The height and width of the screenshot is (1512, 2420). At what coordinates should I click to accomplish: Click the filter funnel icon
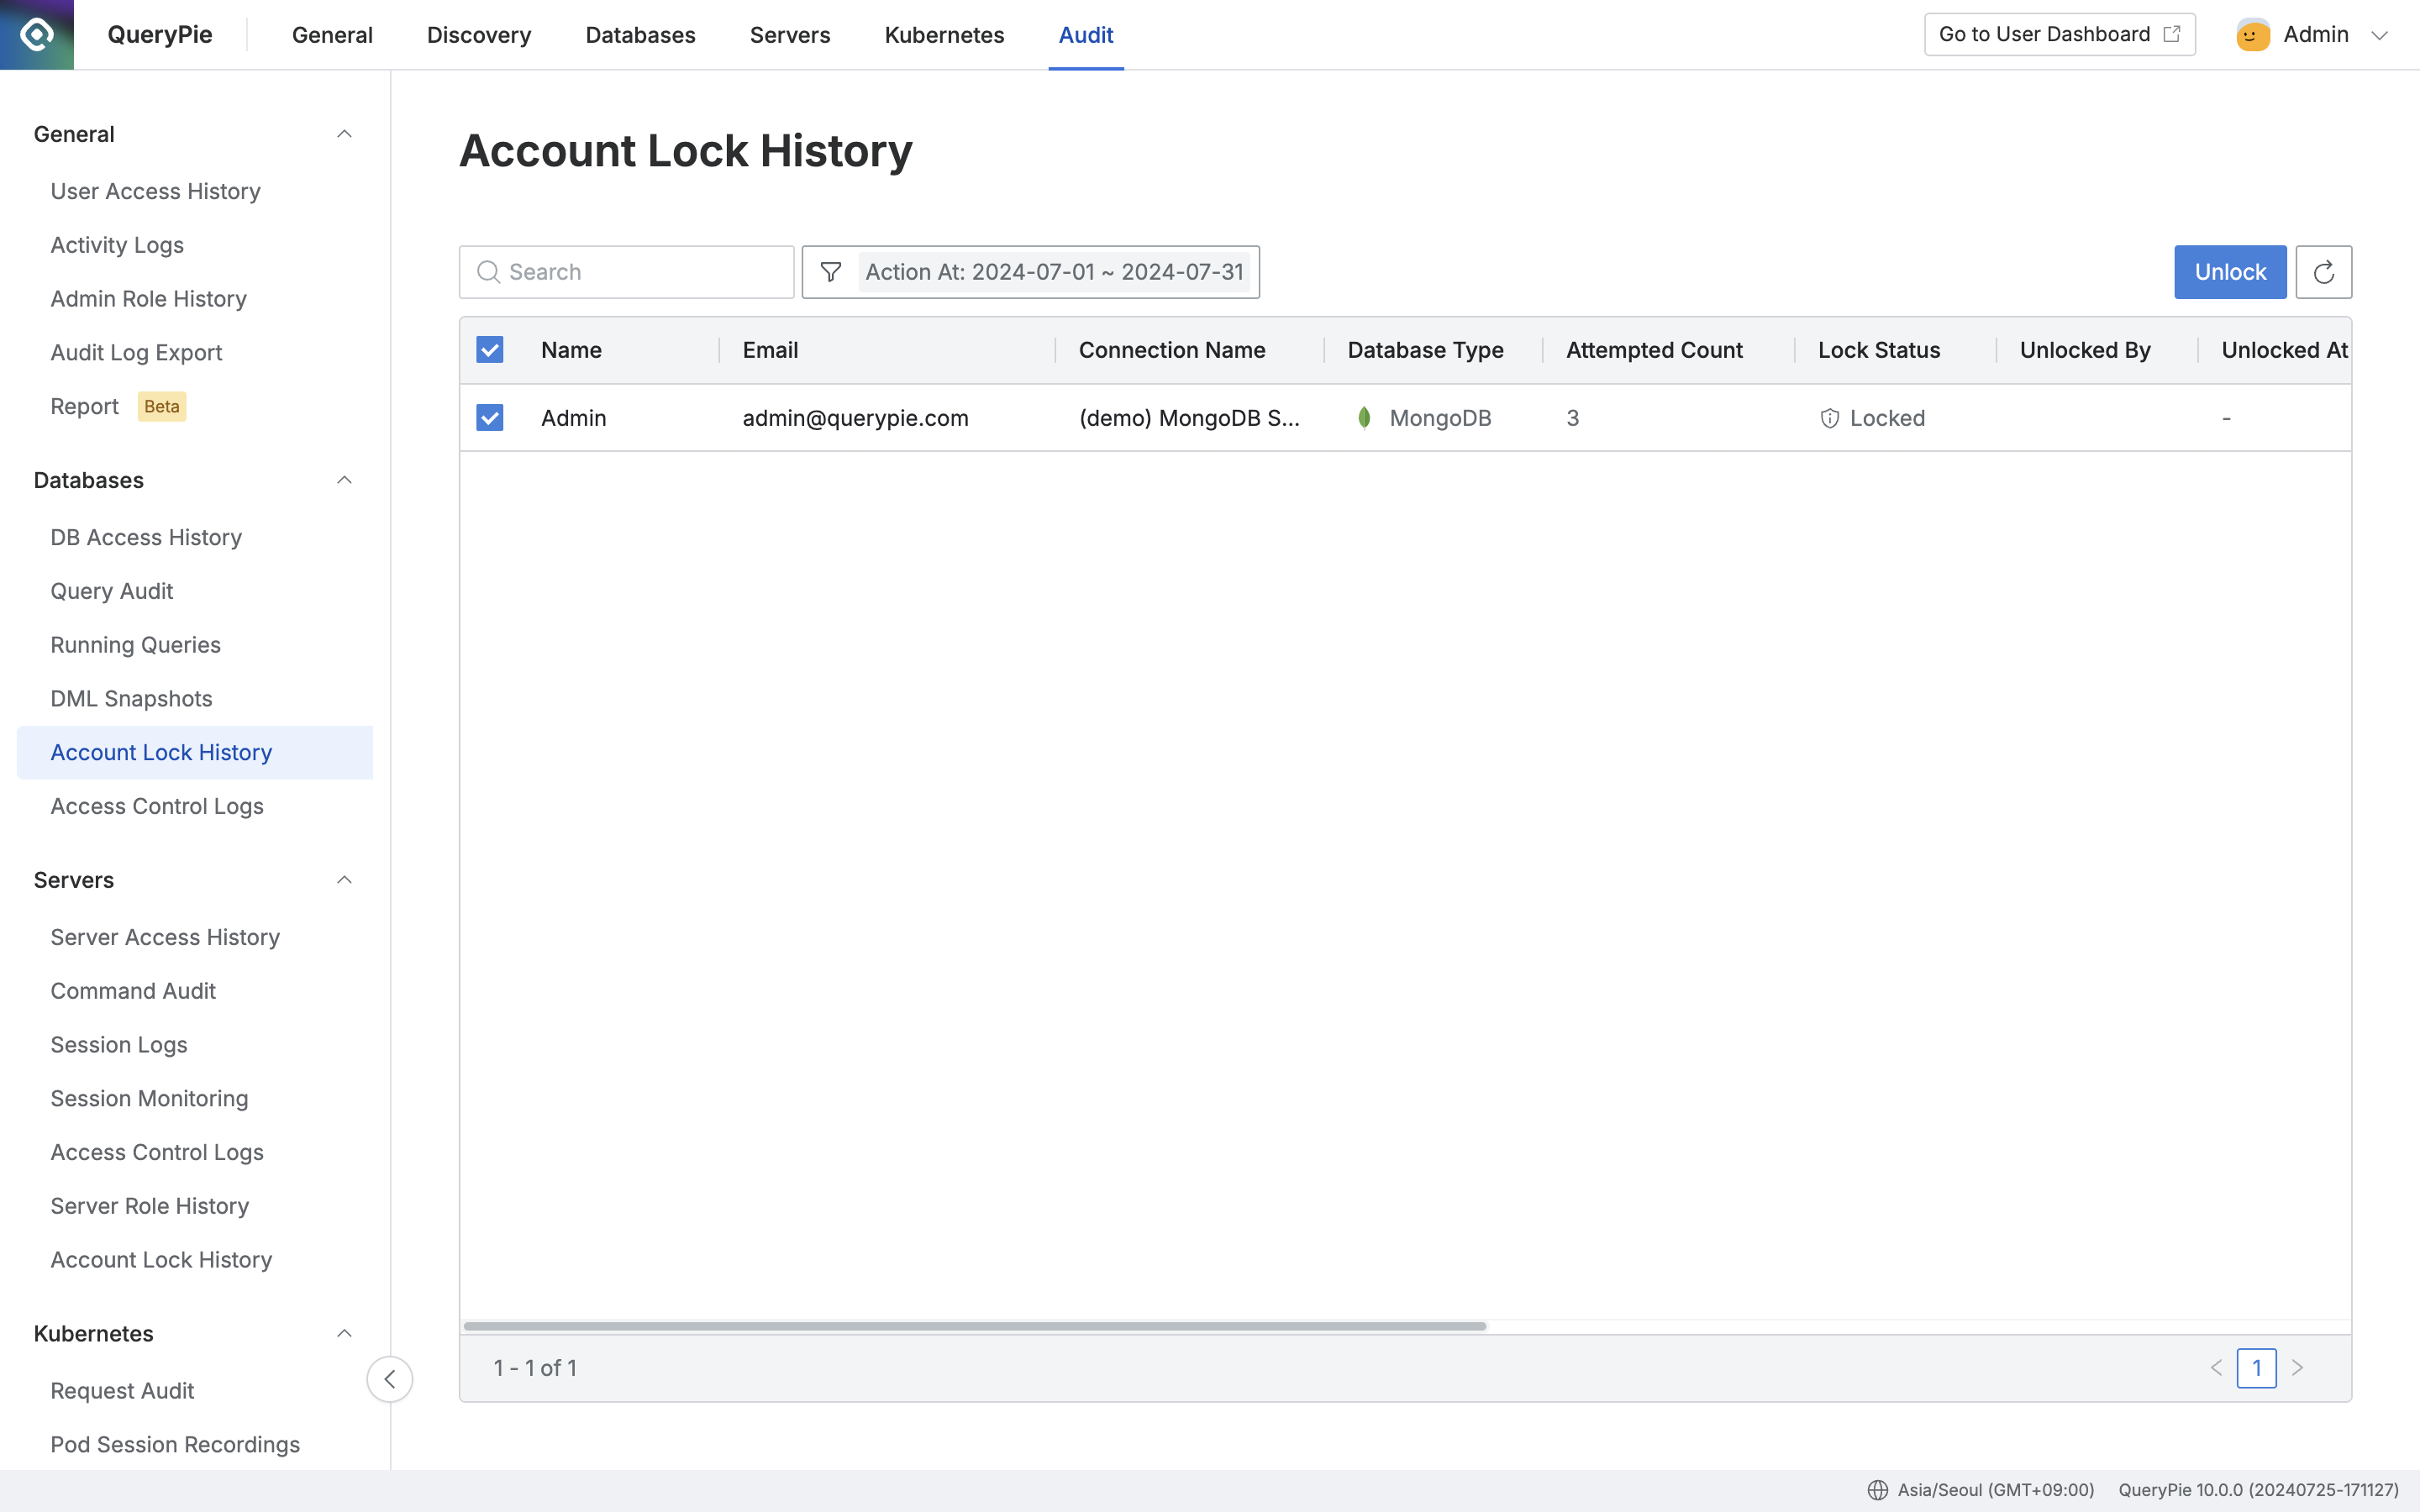point(830,272)
